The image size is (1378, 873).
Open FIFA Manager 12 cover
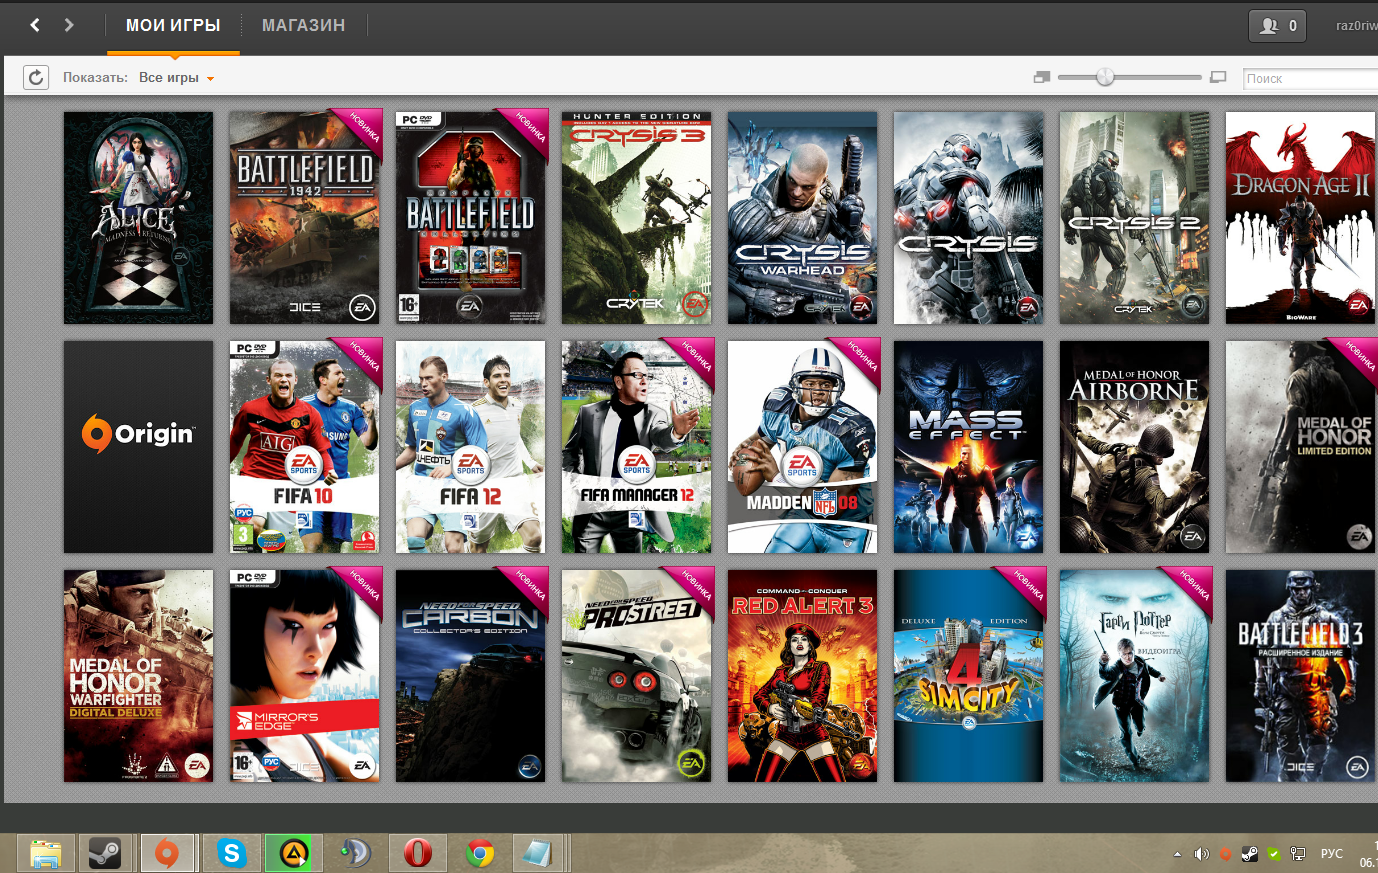click(636, 447)
